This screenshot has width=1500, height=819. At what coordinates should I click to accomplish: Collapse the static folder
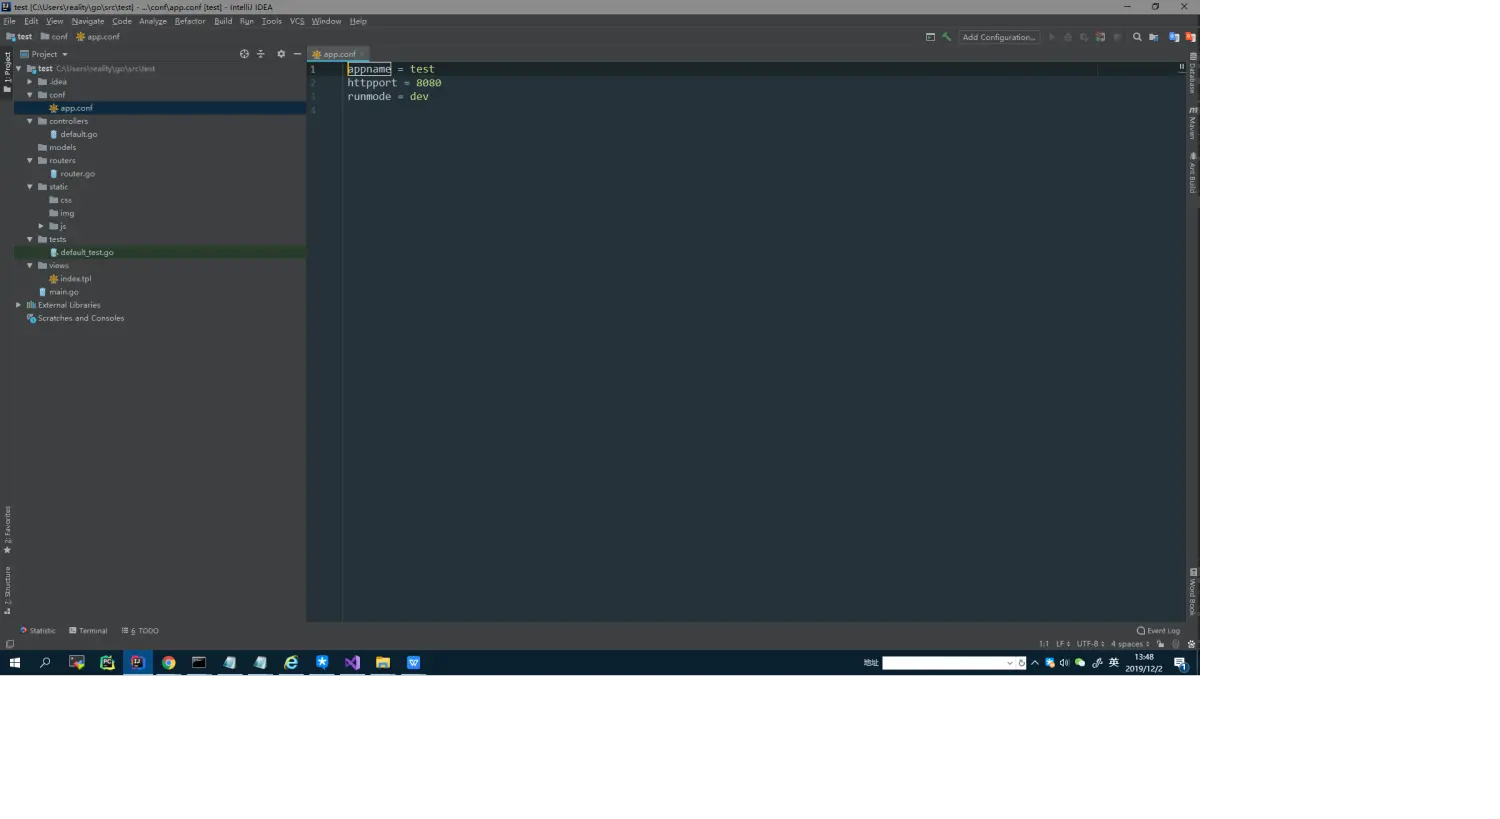30,187
